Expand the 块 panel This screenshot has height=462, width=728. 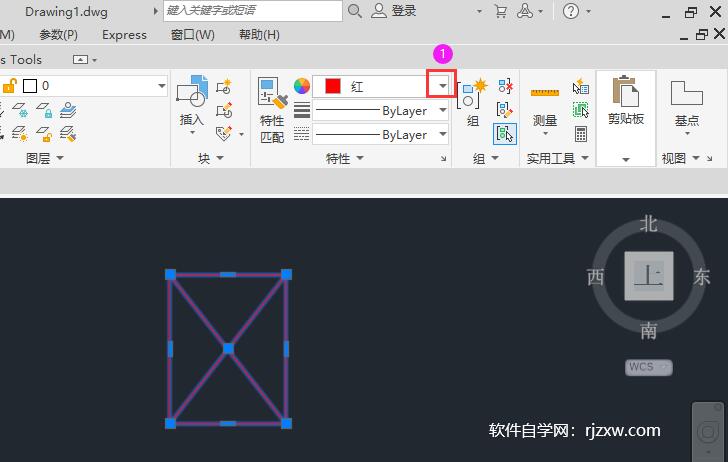tap(211, 158)
